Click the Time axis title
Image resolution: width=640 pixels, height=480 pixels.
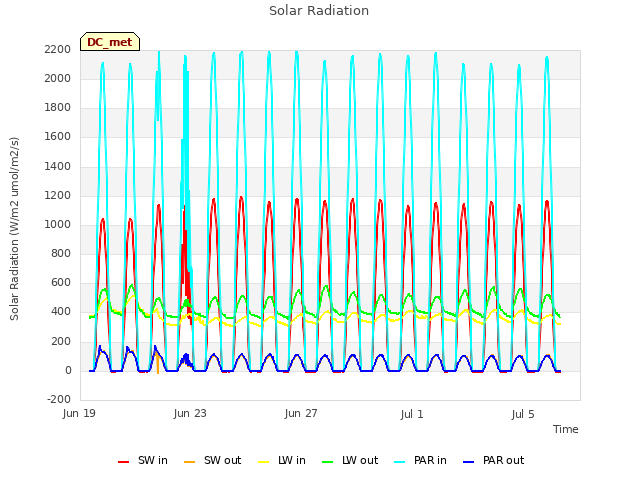coord(566,429)
